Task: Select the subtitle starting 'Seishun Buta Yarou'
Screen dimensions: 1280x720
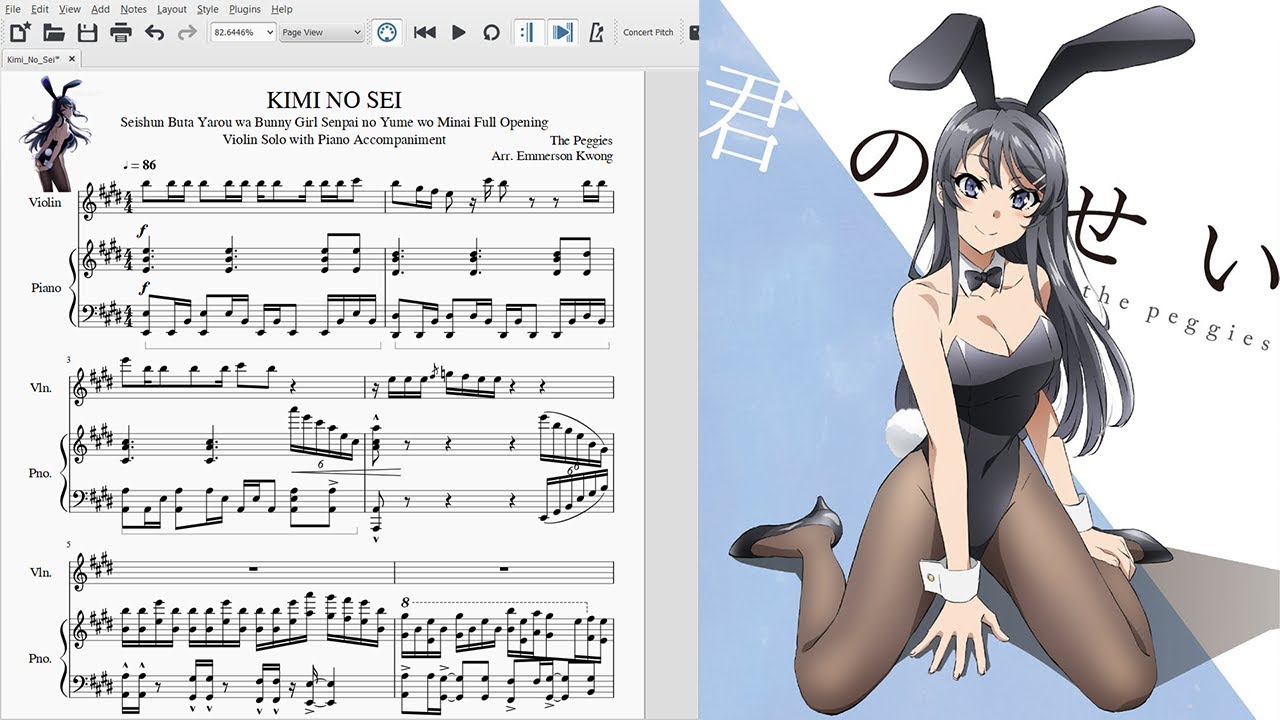Action: 334,122
